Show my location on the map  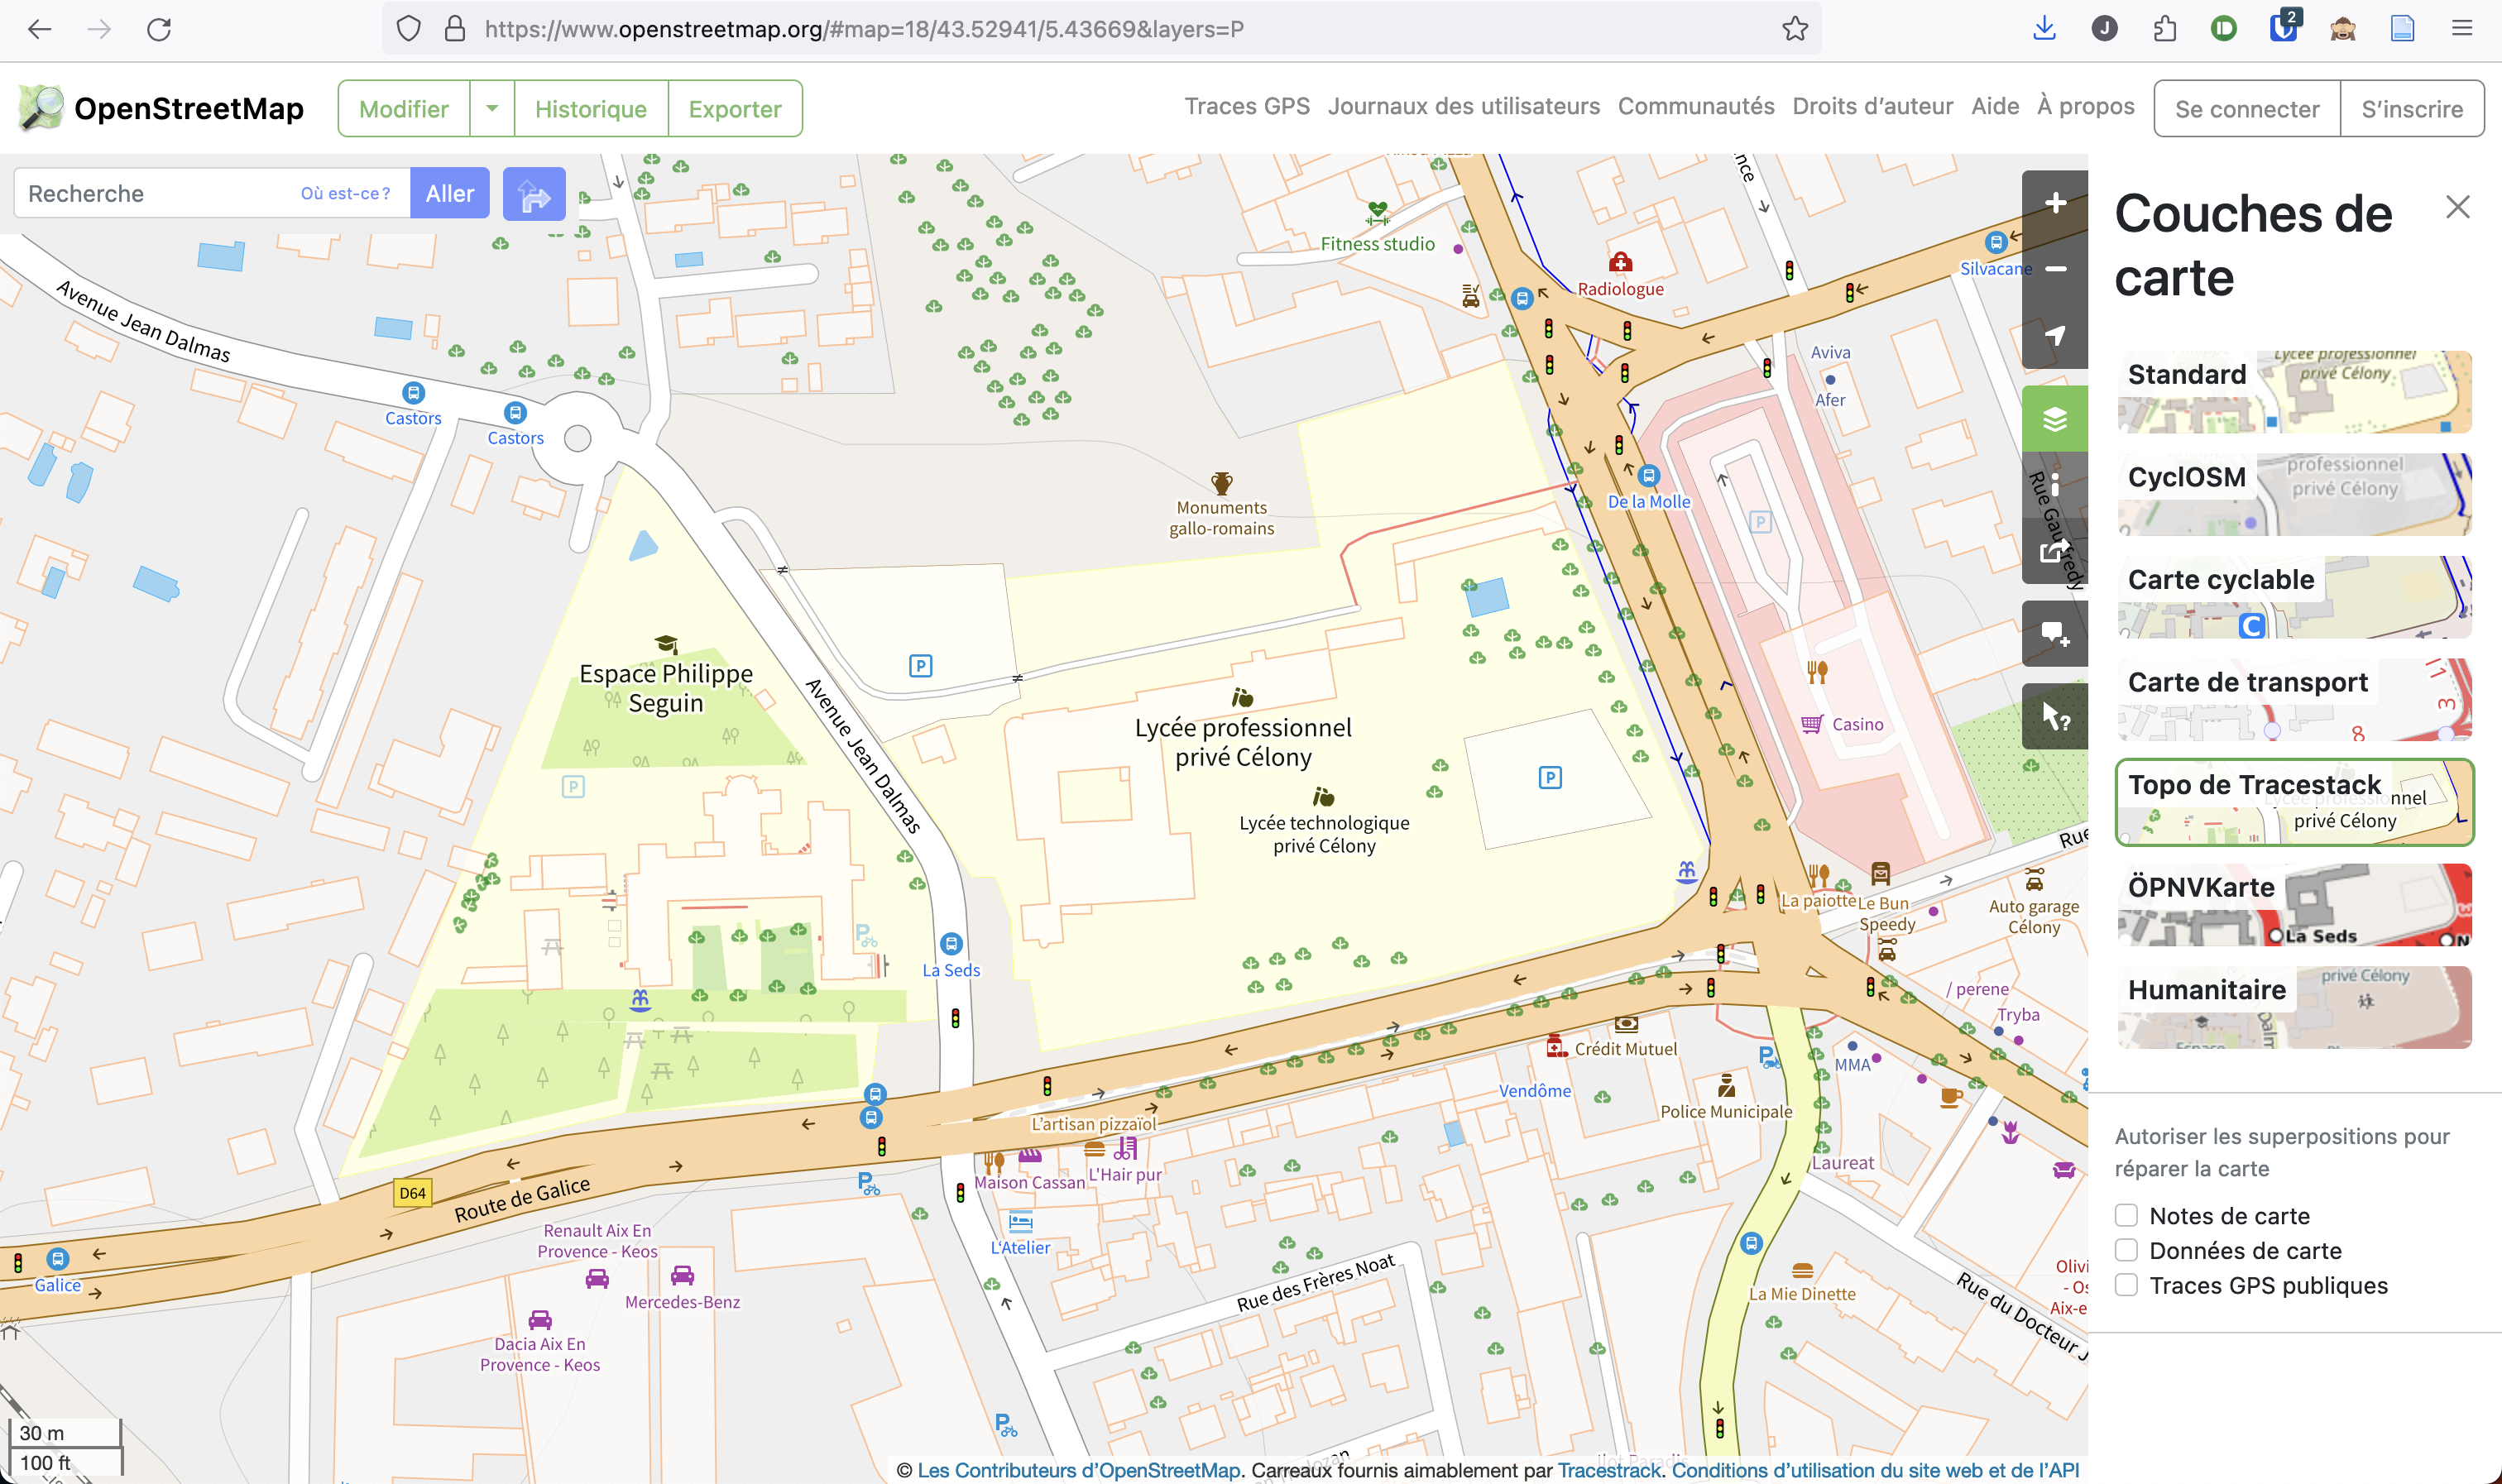[x=2054, y=335]
